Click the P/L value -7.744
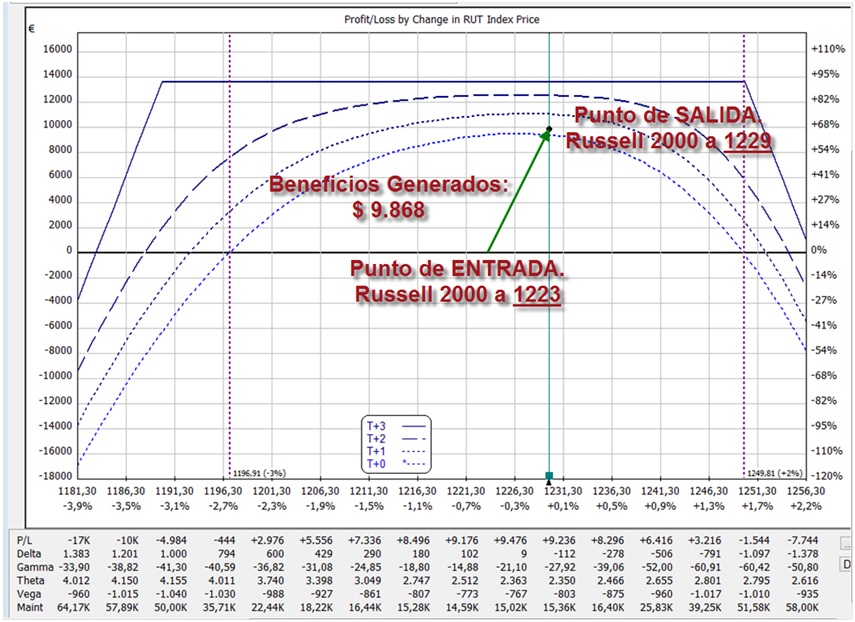Screen dimensions: 855x622 (x=803, y=540)
